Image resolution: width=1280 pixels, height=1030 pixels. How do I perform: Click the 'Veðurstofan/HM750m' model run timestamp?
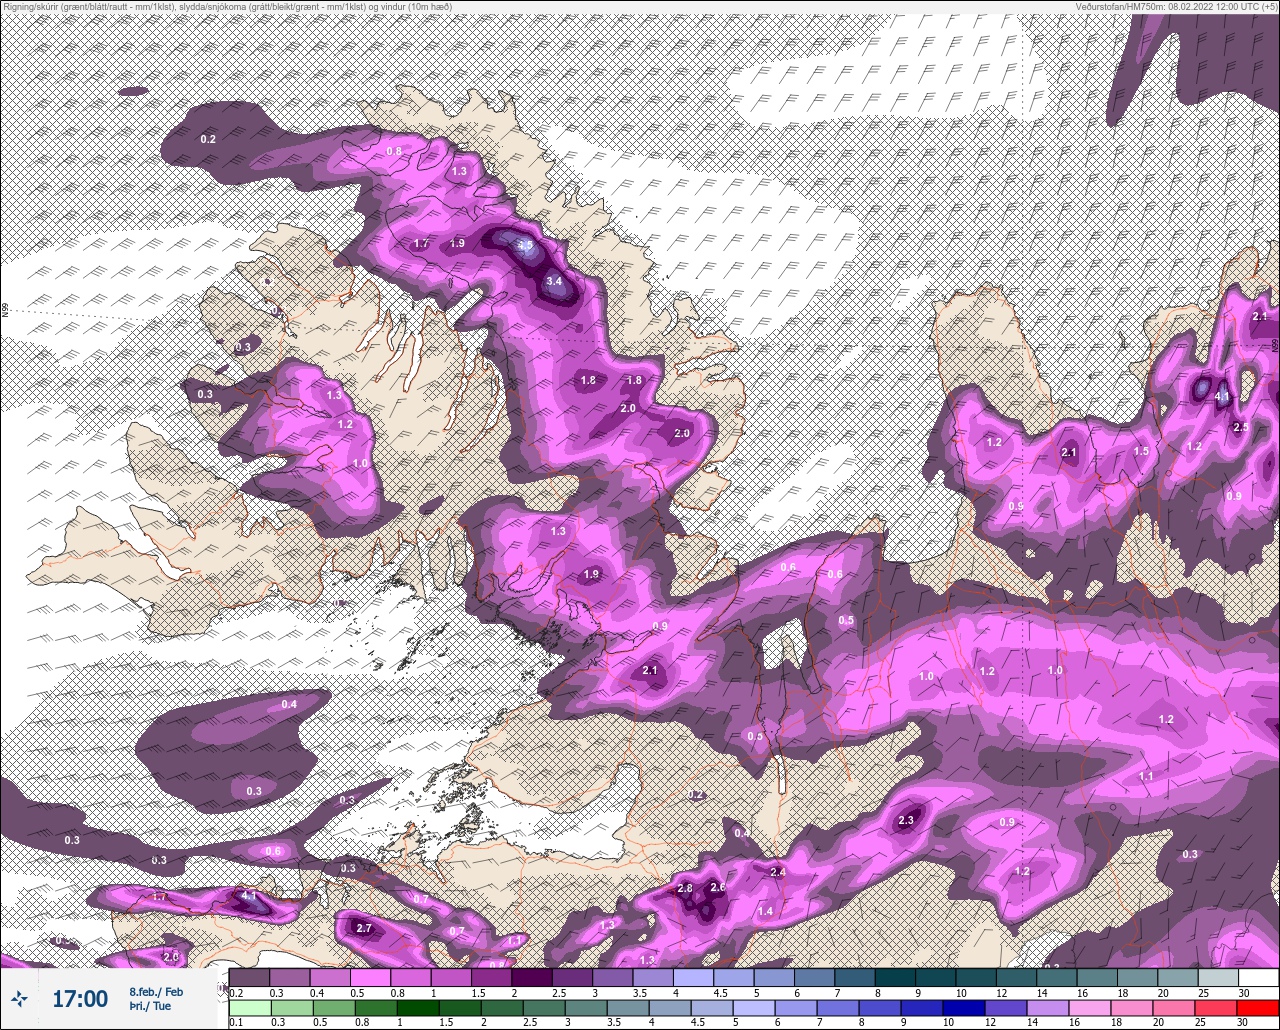[1176, 7]
